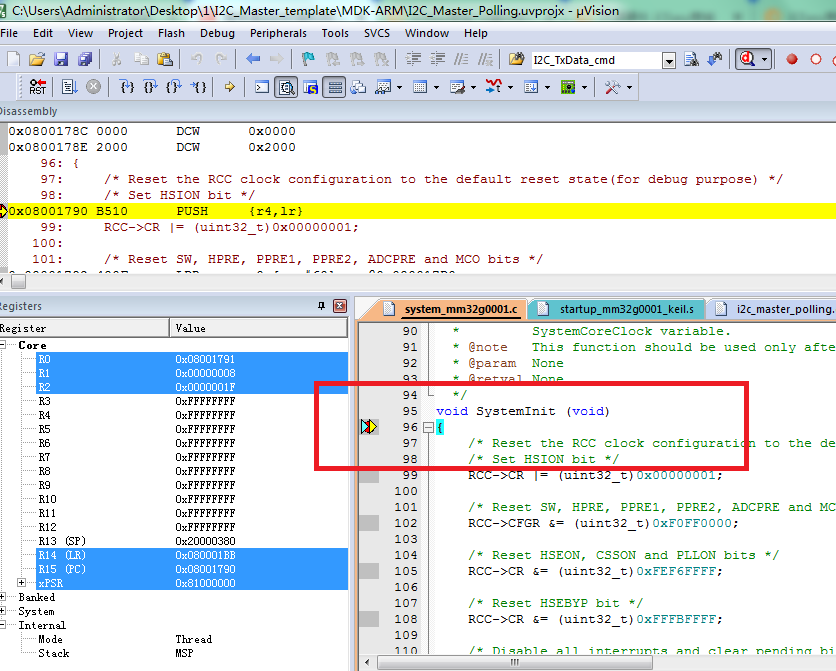836x671 pixels.
Task: Toggle the Disassembly Window button
Action: coord(286,87)
